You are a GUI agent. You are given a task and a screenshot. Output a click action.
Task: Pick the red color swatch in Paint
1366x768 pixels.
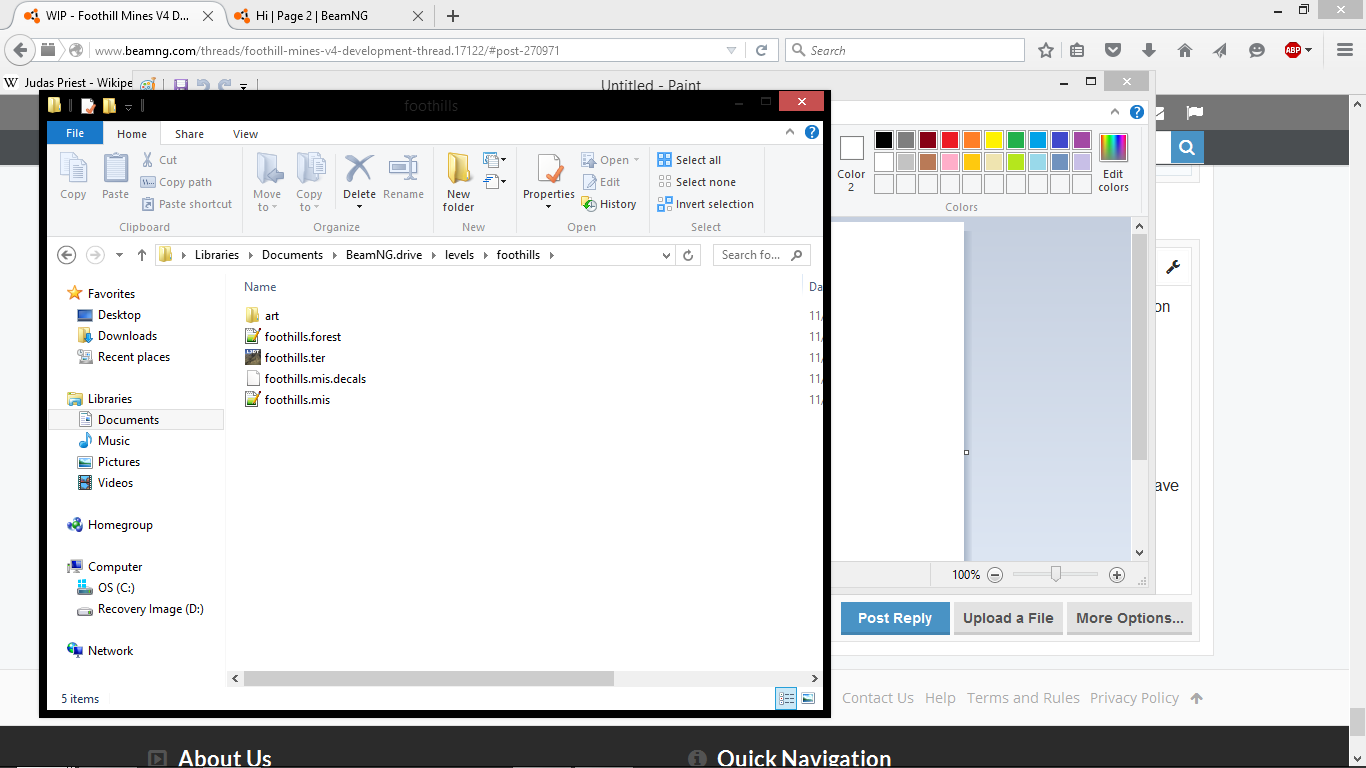coord(950,140)
